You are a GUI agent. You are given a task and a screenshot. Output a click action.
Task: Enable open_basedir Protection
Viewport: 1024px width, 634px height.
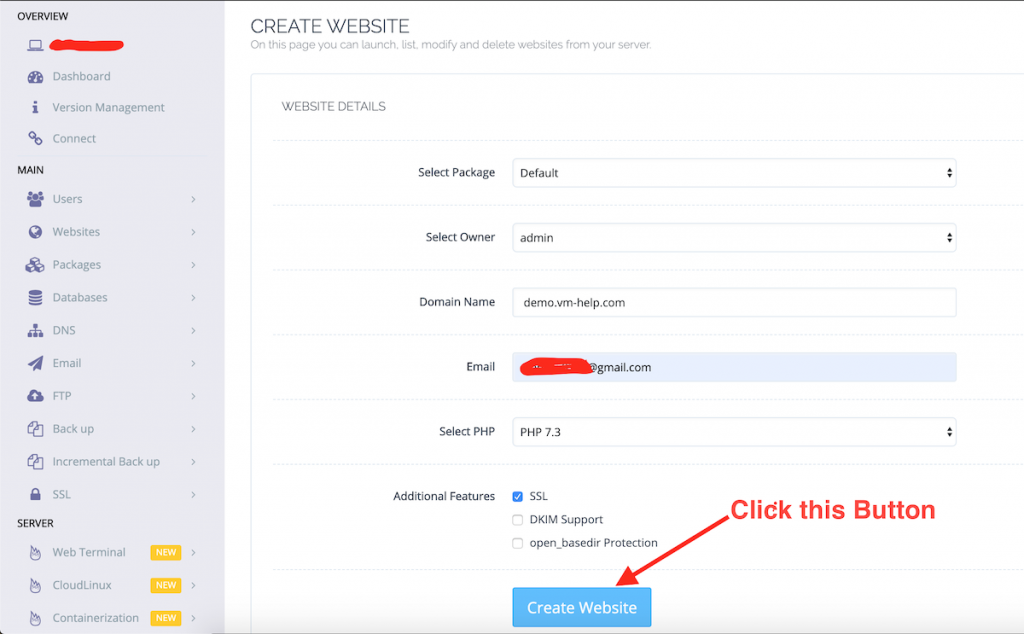tap(518, 543)
